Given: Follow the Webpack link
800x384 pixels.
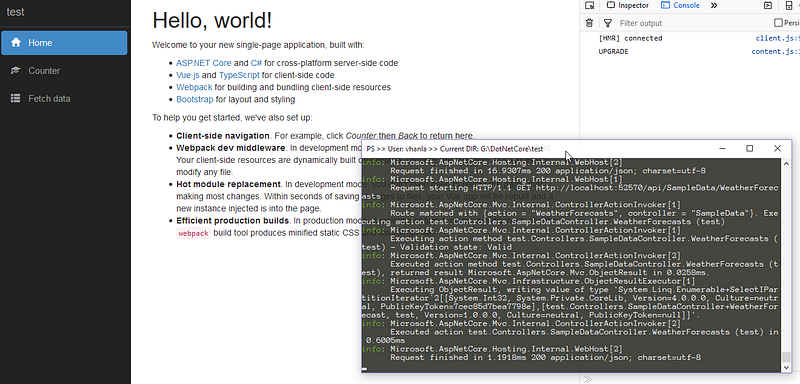Looking at the screenshot, I should 194,87.
